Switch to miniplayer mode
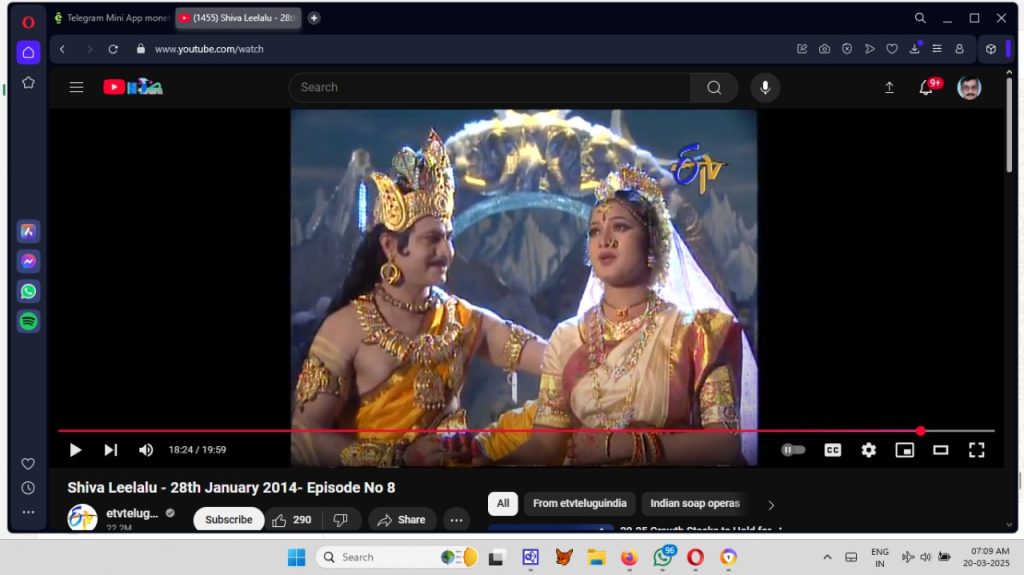This screenshot has height=575, width=1024. click(x=904, y=450)
